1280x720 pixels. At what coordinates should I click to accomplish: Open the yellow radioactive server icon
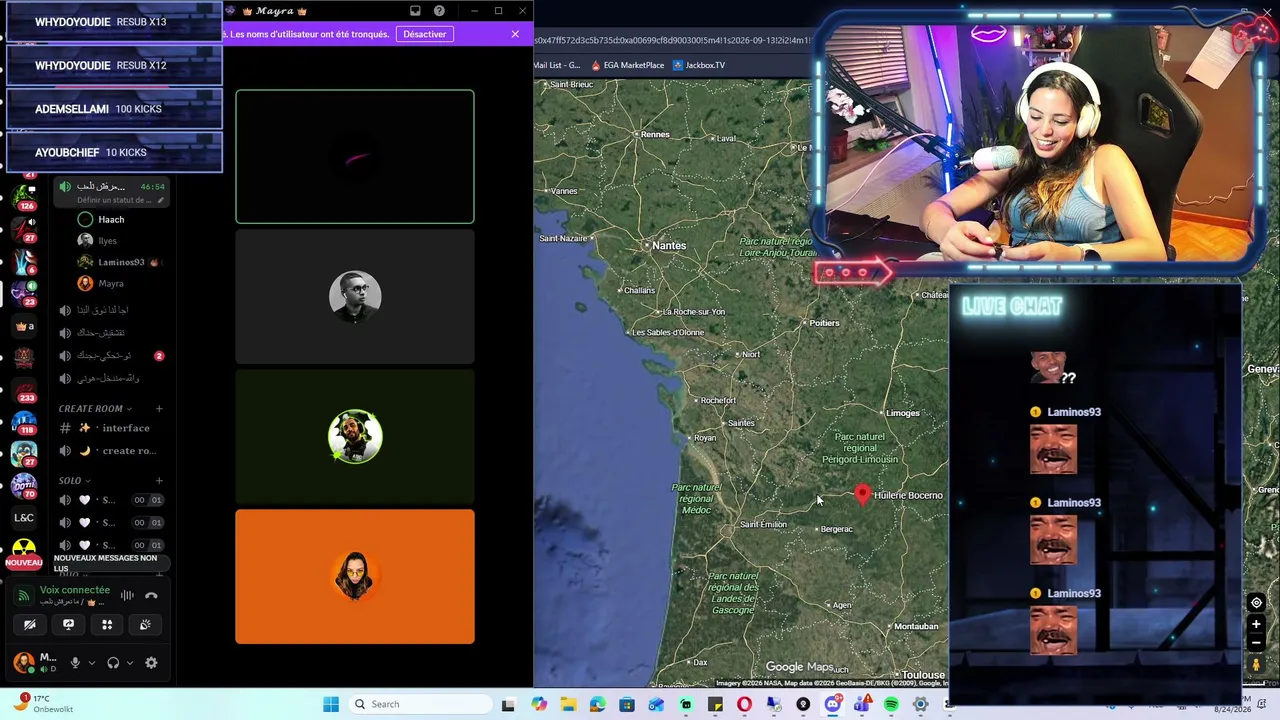[x=24, y=548]
